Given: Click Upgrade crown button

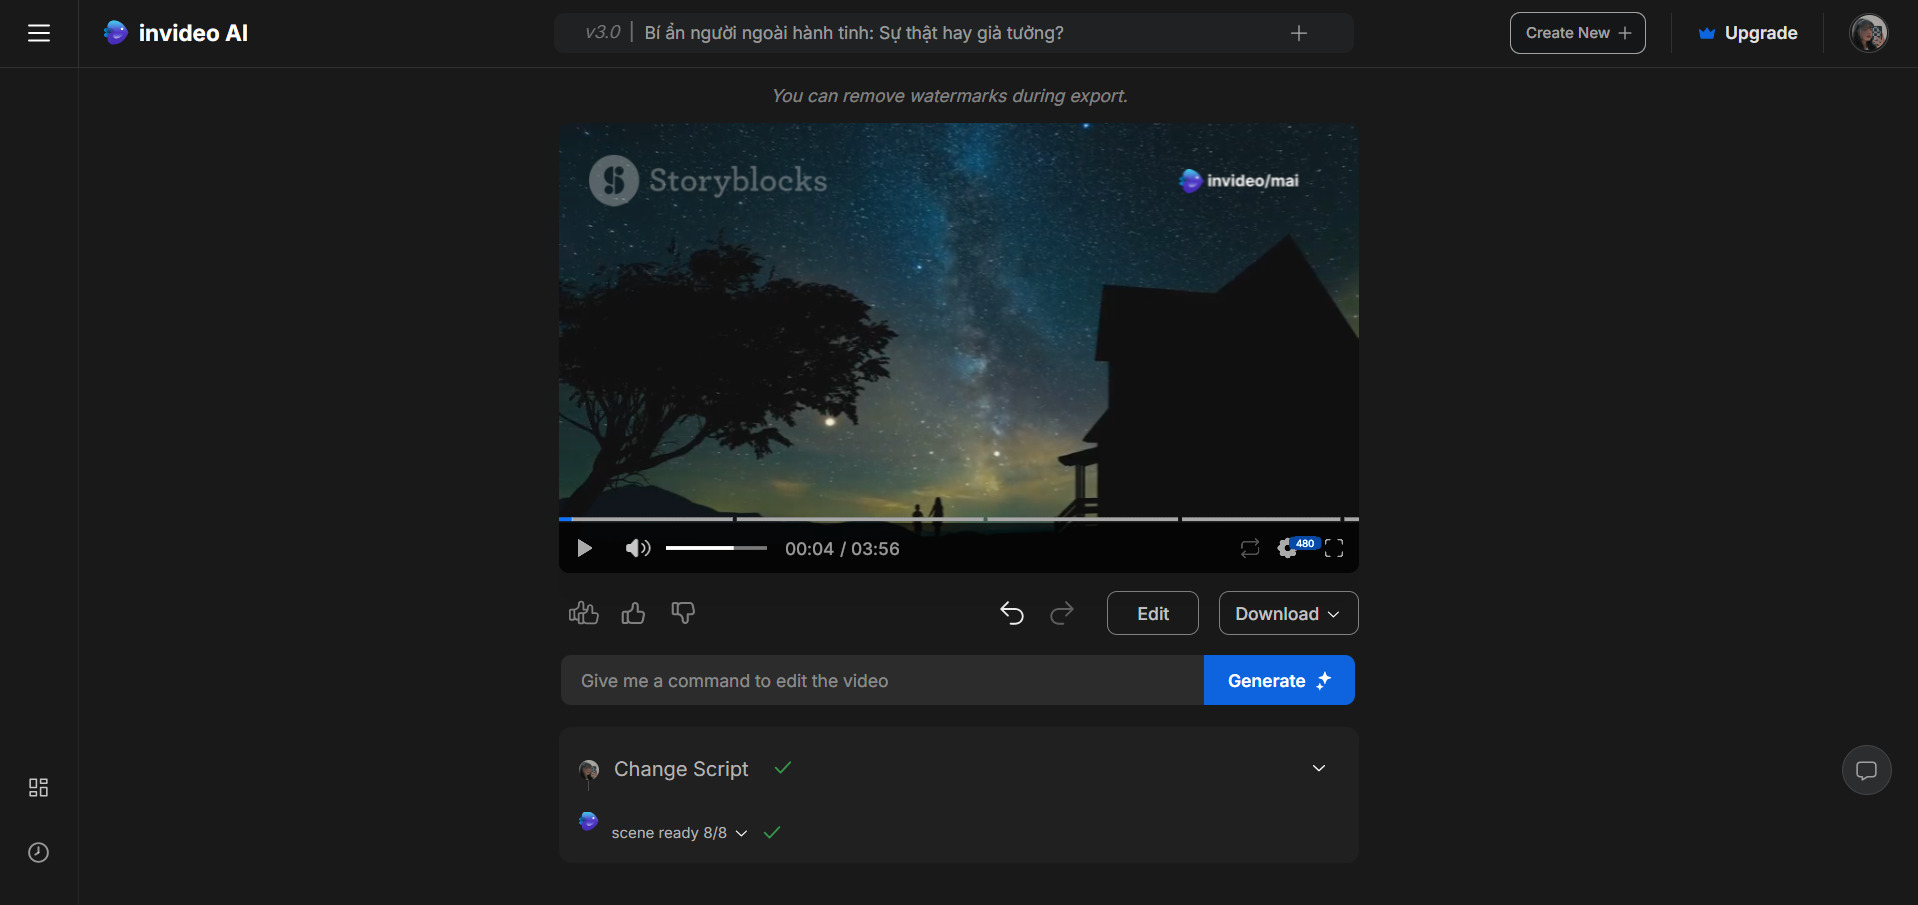Looking at the screenshot, I should (x=1748, y=33).
